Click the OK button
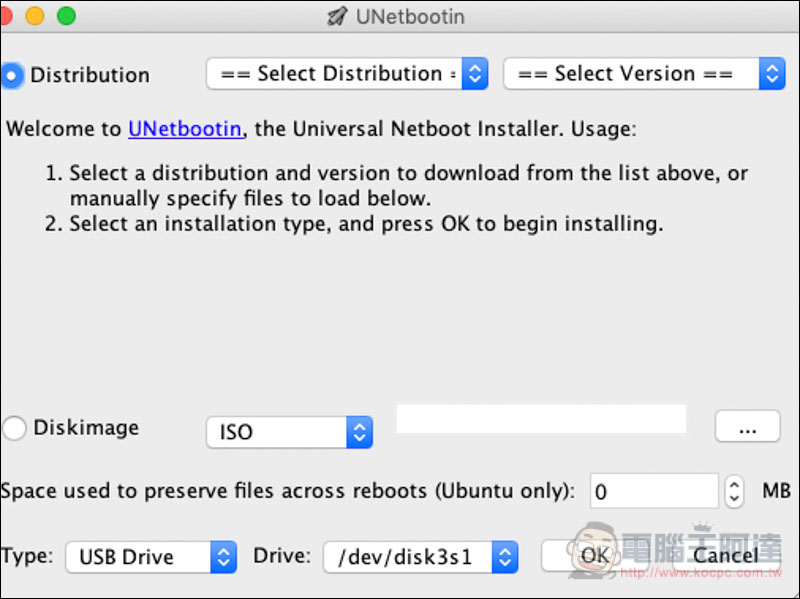800x599 pixels. [x=594, y=556]
